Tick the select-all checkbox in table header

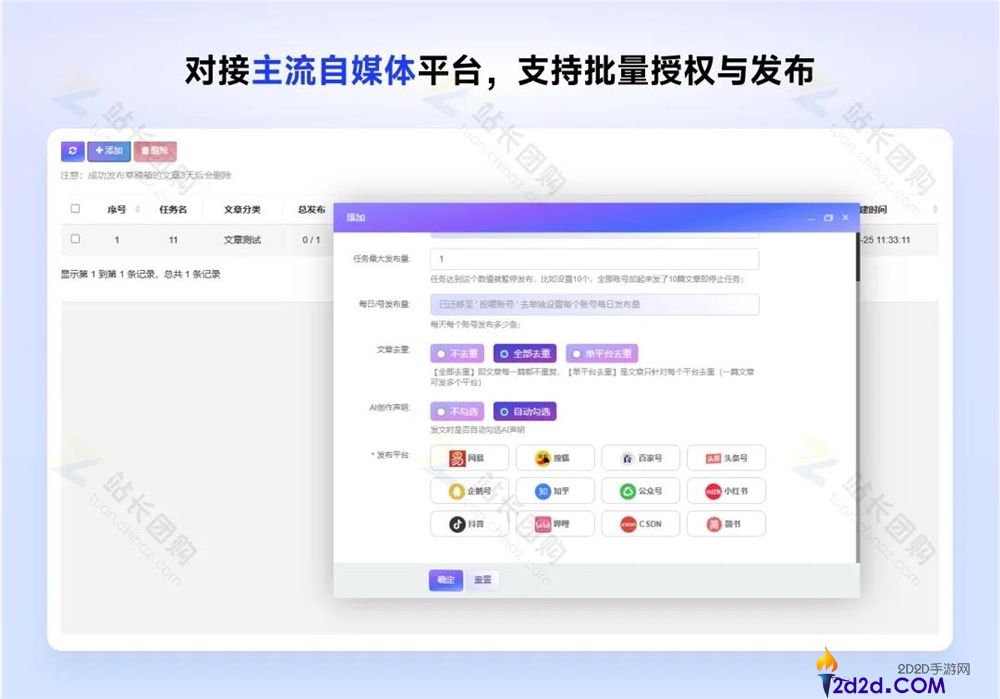coord(75,209)
